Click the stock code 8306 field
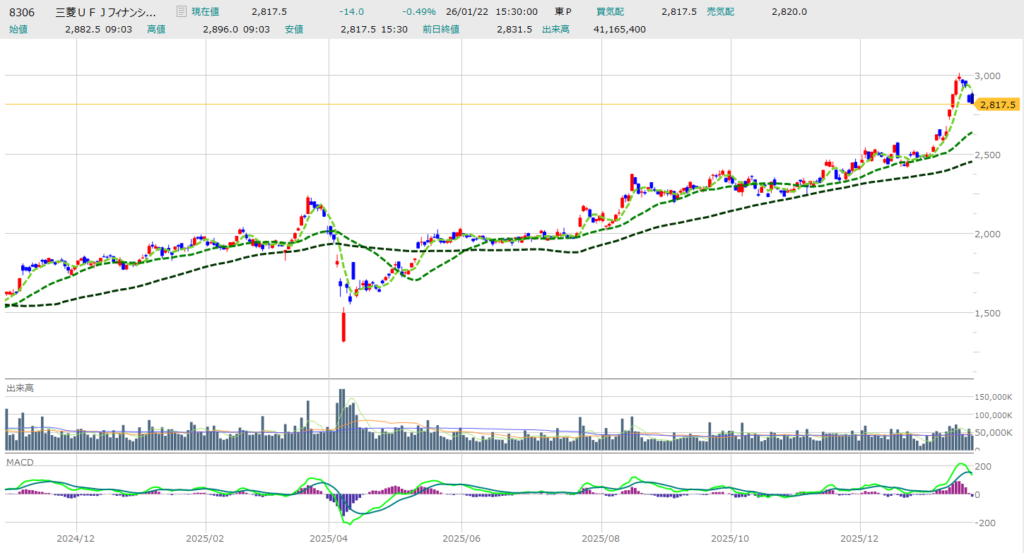 pyautogui.click(x=22, y=12)
